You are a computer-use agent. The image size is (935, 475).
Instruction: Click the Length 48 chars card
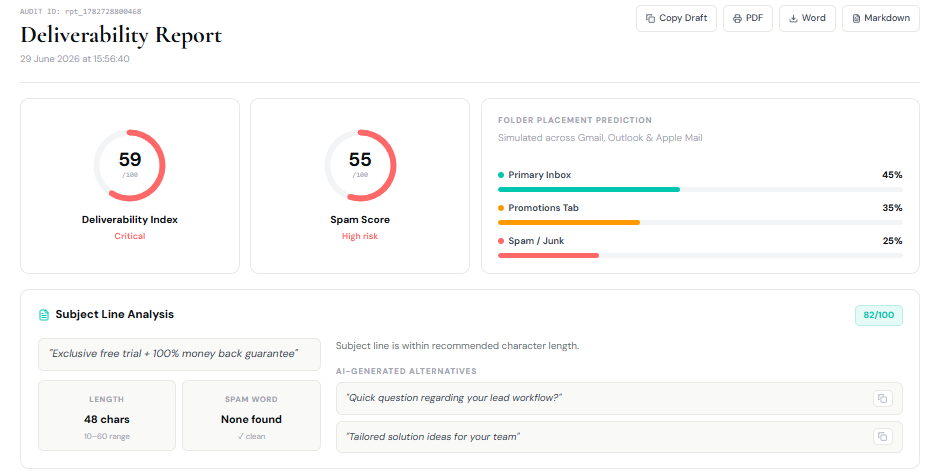(x=107, y=416)
